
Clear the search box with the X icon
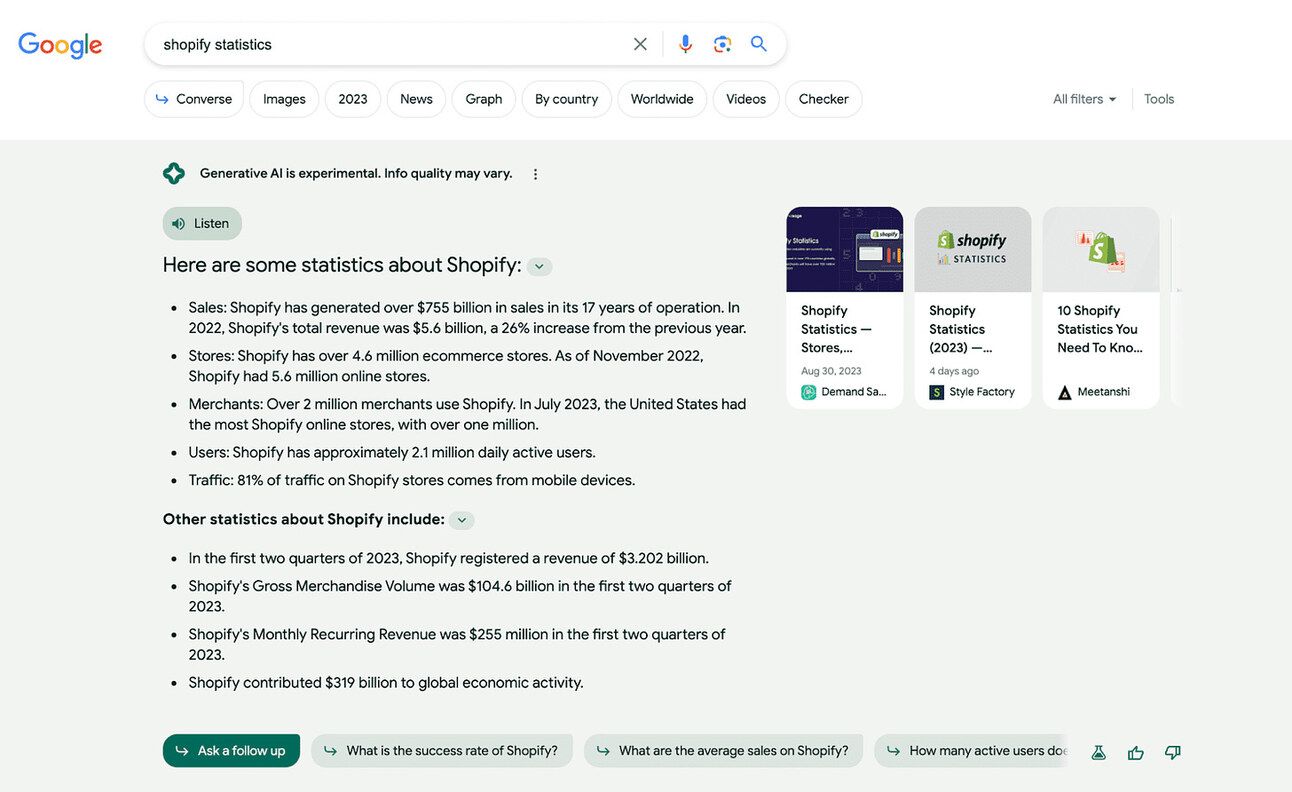click(640, 44)
